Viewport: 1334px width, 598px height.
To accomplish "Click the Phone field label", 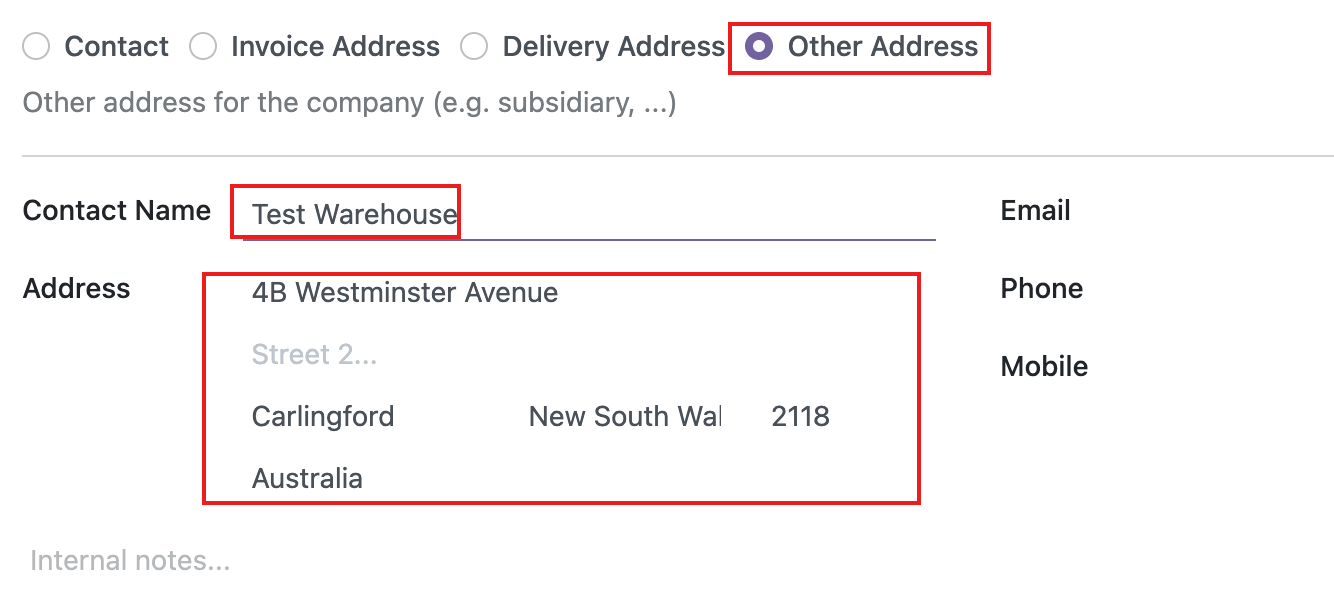I will click(x=1041, y=288).
